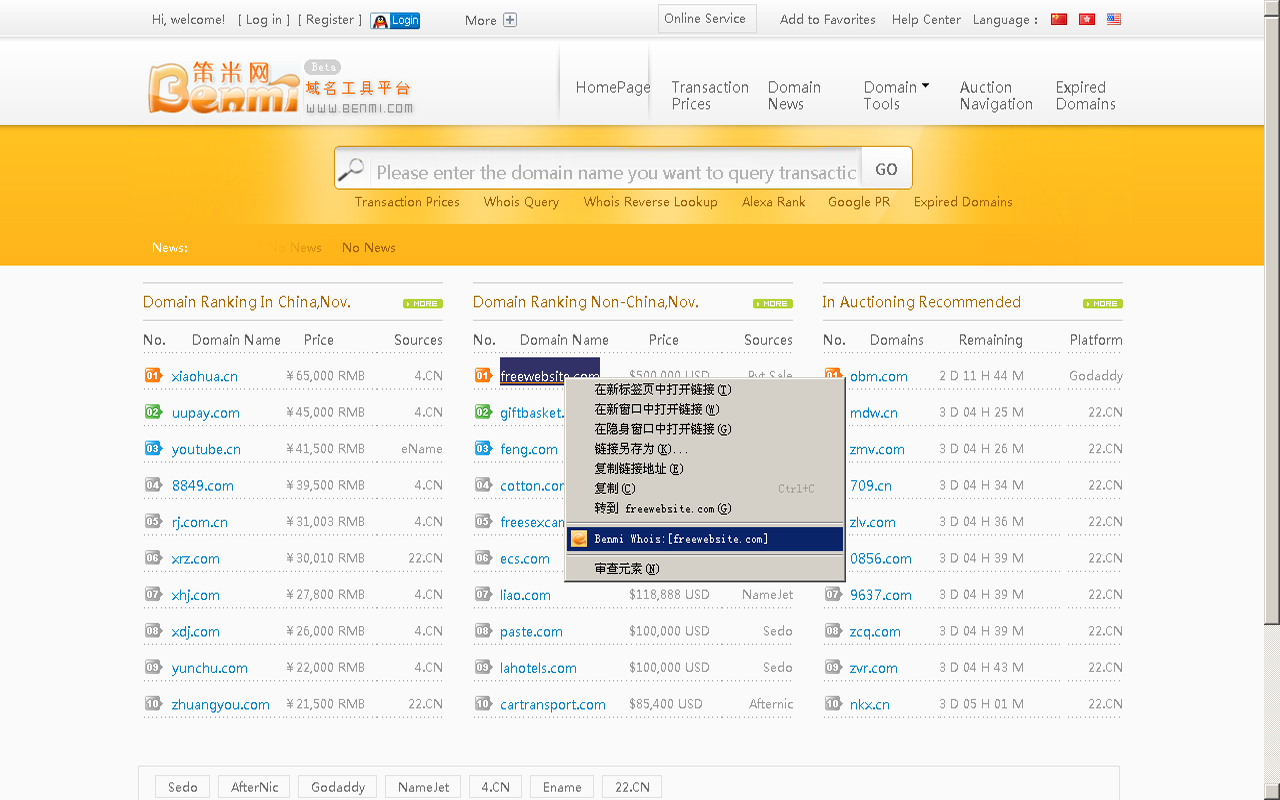Open the Domain Tools dropdown menu
This screenshot has height=800, width=1280.
click(x=893, y=95)
